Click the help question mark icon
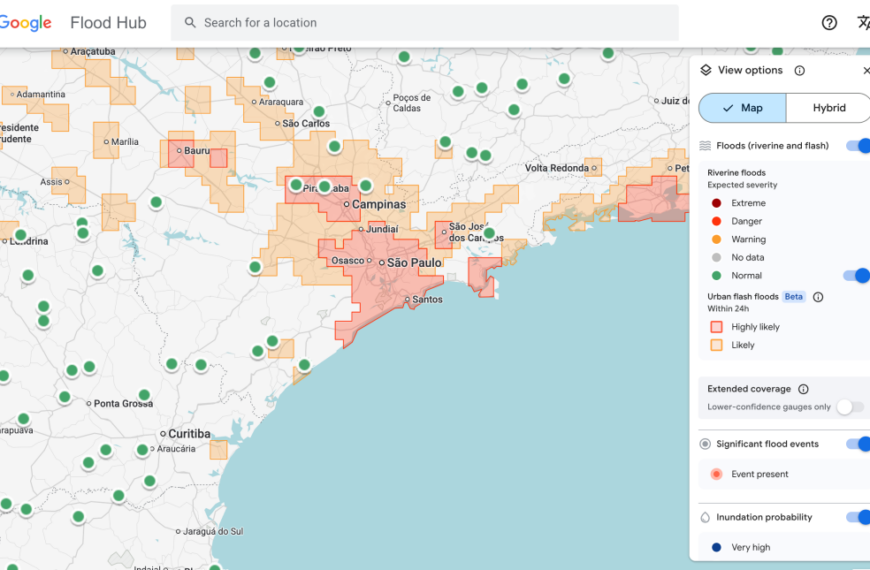The height and width of the screenshot is (570, 870). (x=829, y=23)
